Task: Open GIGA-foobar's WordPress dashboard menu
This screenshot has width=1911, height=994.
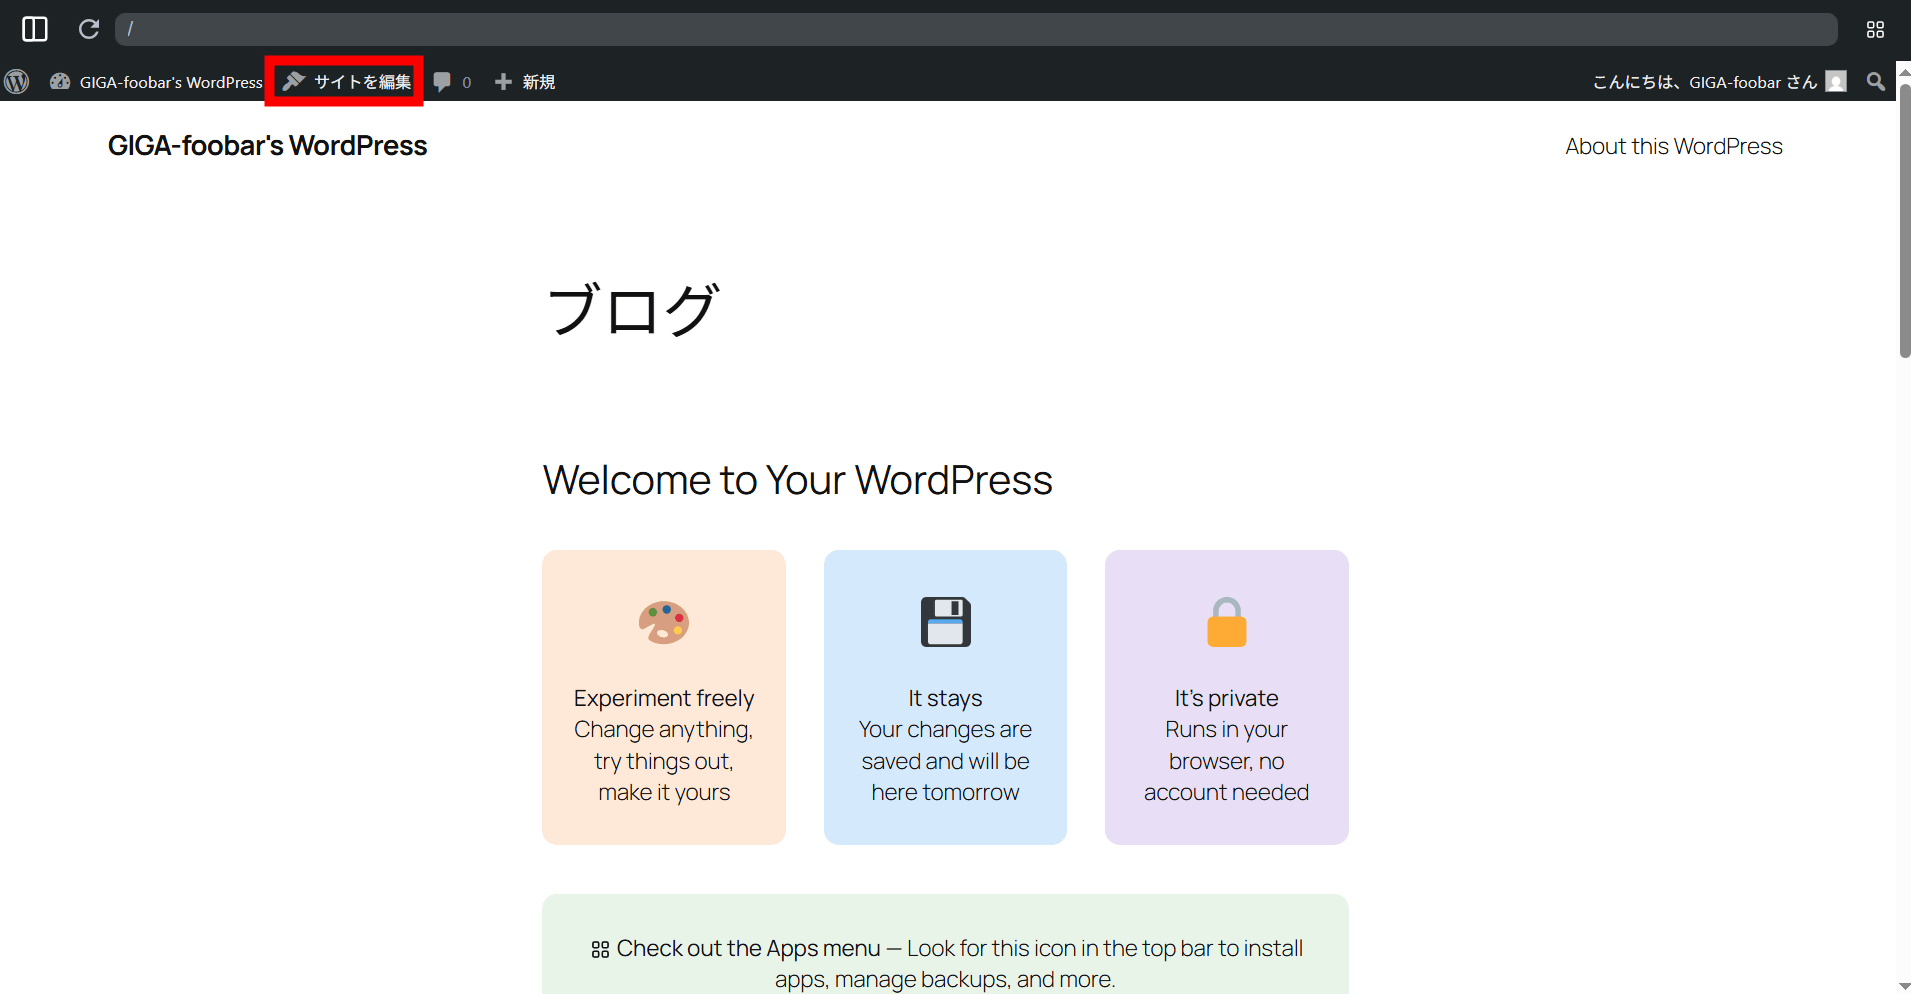Action: (157, 82)
